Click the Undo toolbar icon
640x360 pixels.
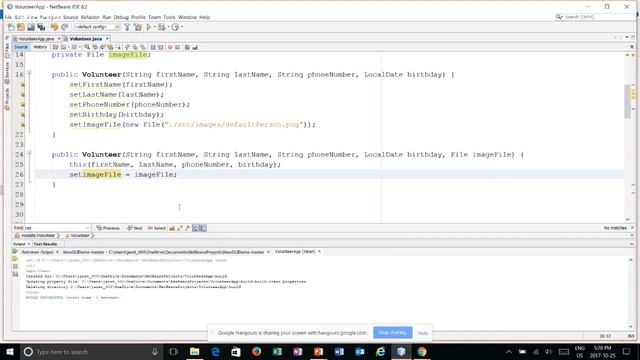coord(54,27)
